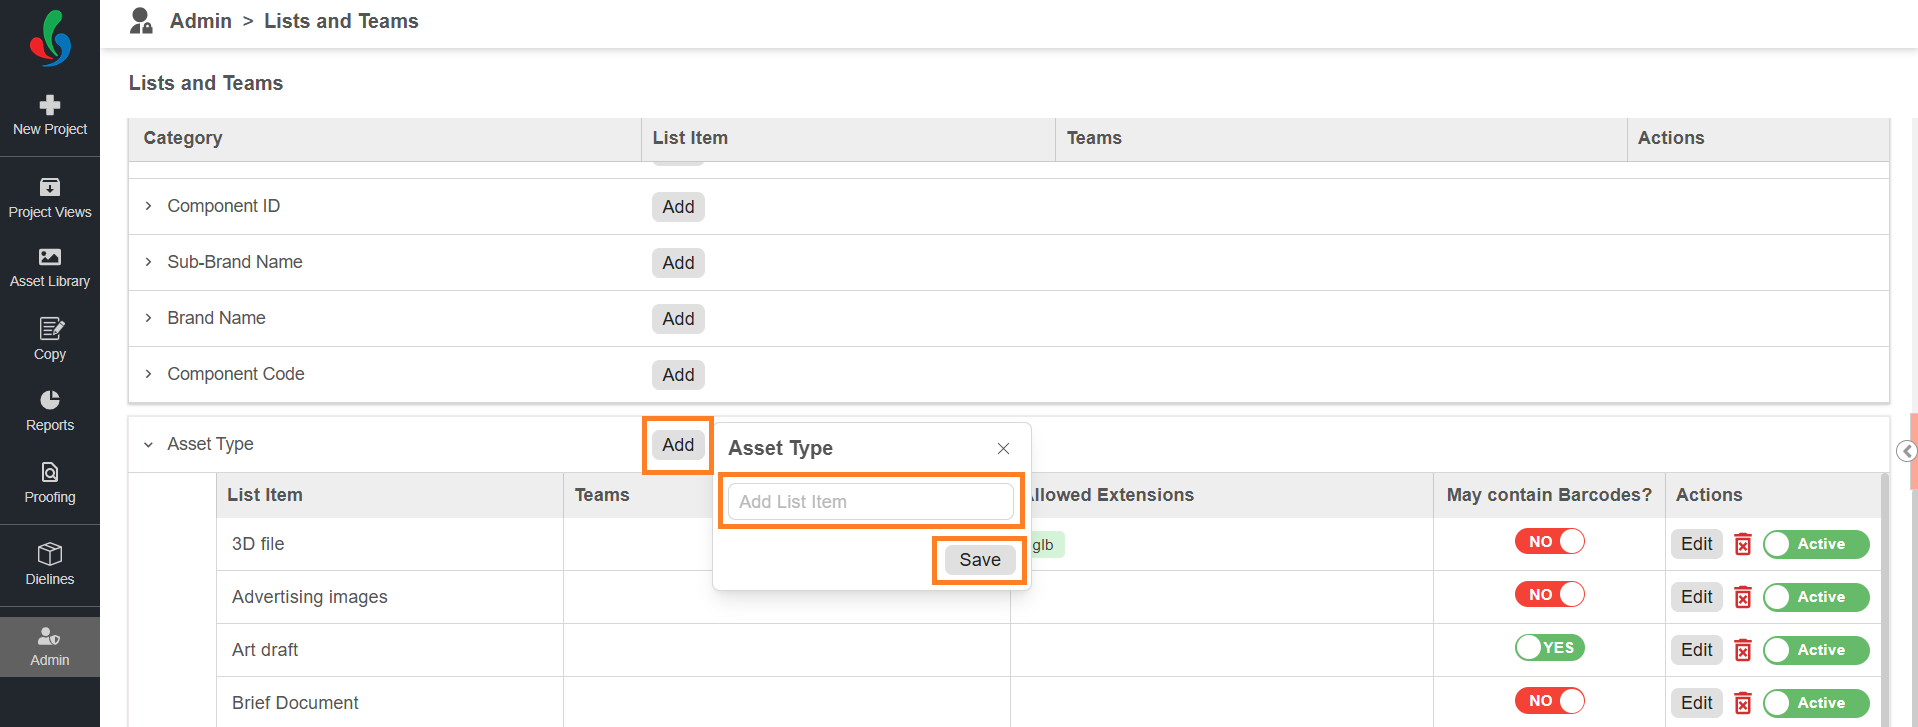Screen dimensions: 1918x727
Task: Select Admin in the sidebar menu
Action: point(50,647)
